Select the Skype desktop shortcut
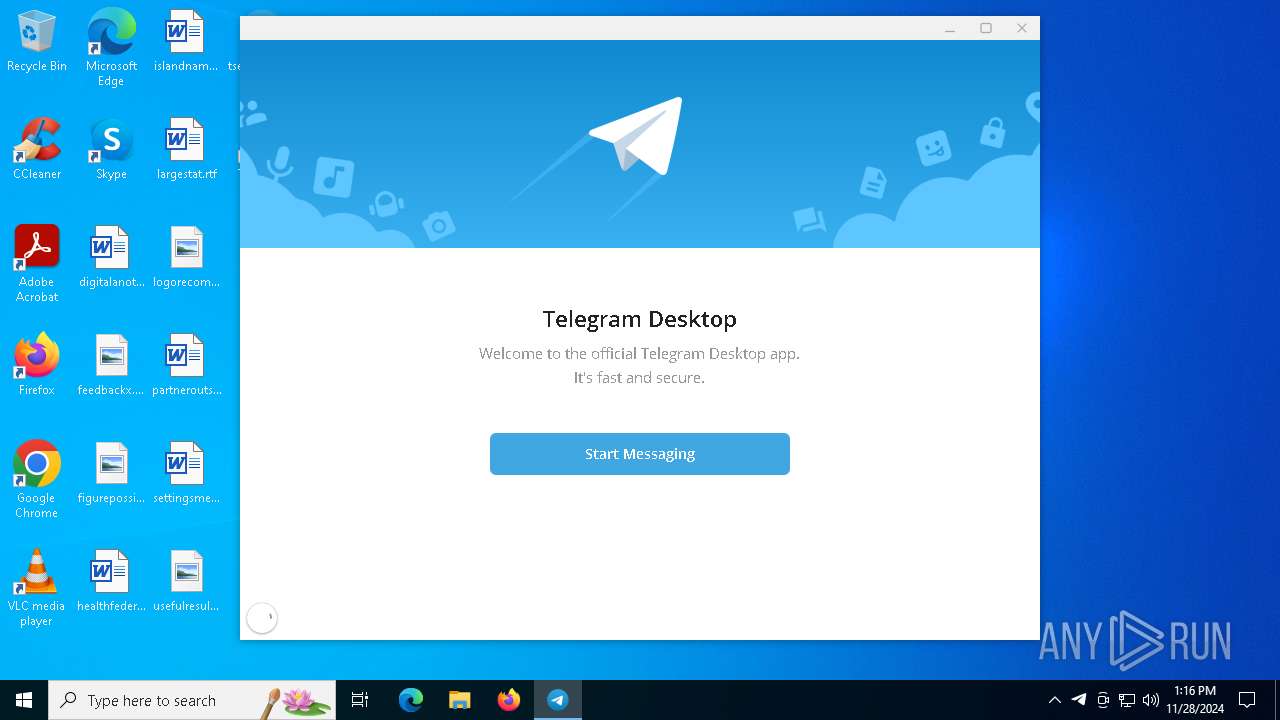Viewport: 1280px width, 720px height. (x=111, y=150)
